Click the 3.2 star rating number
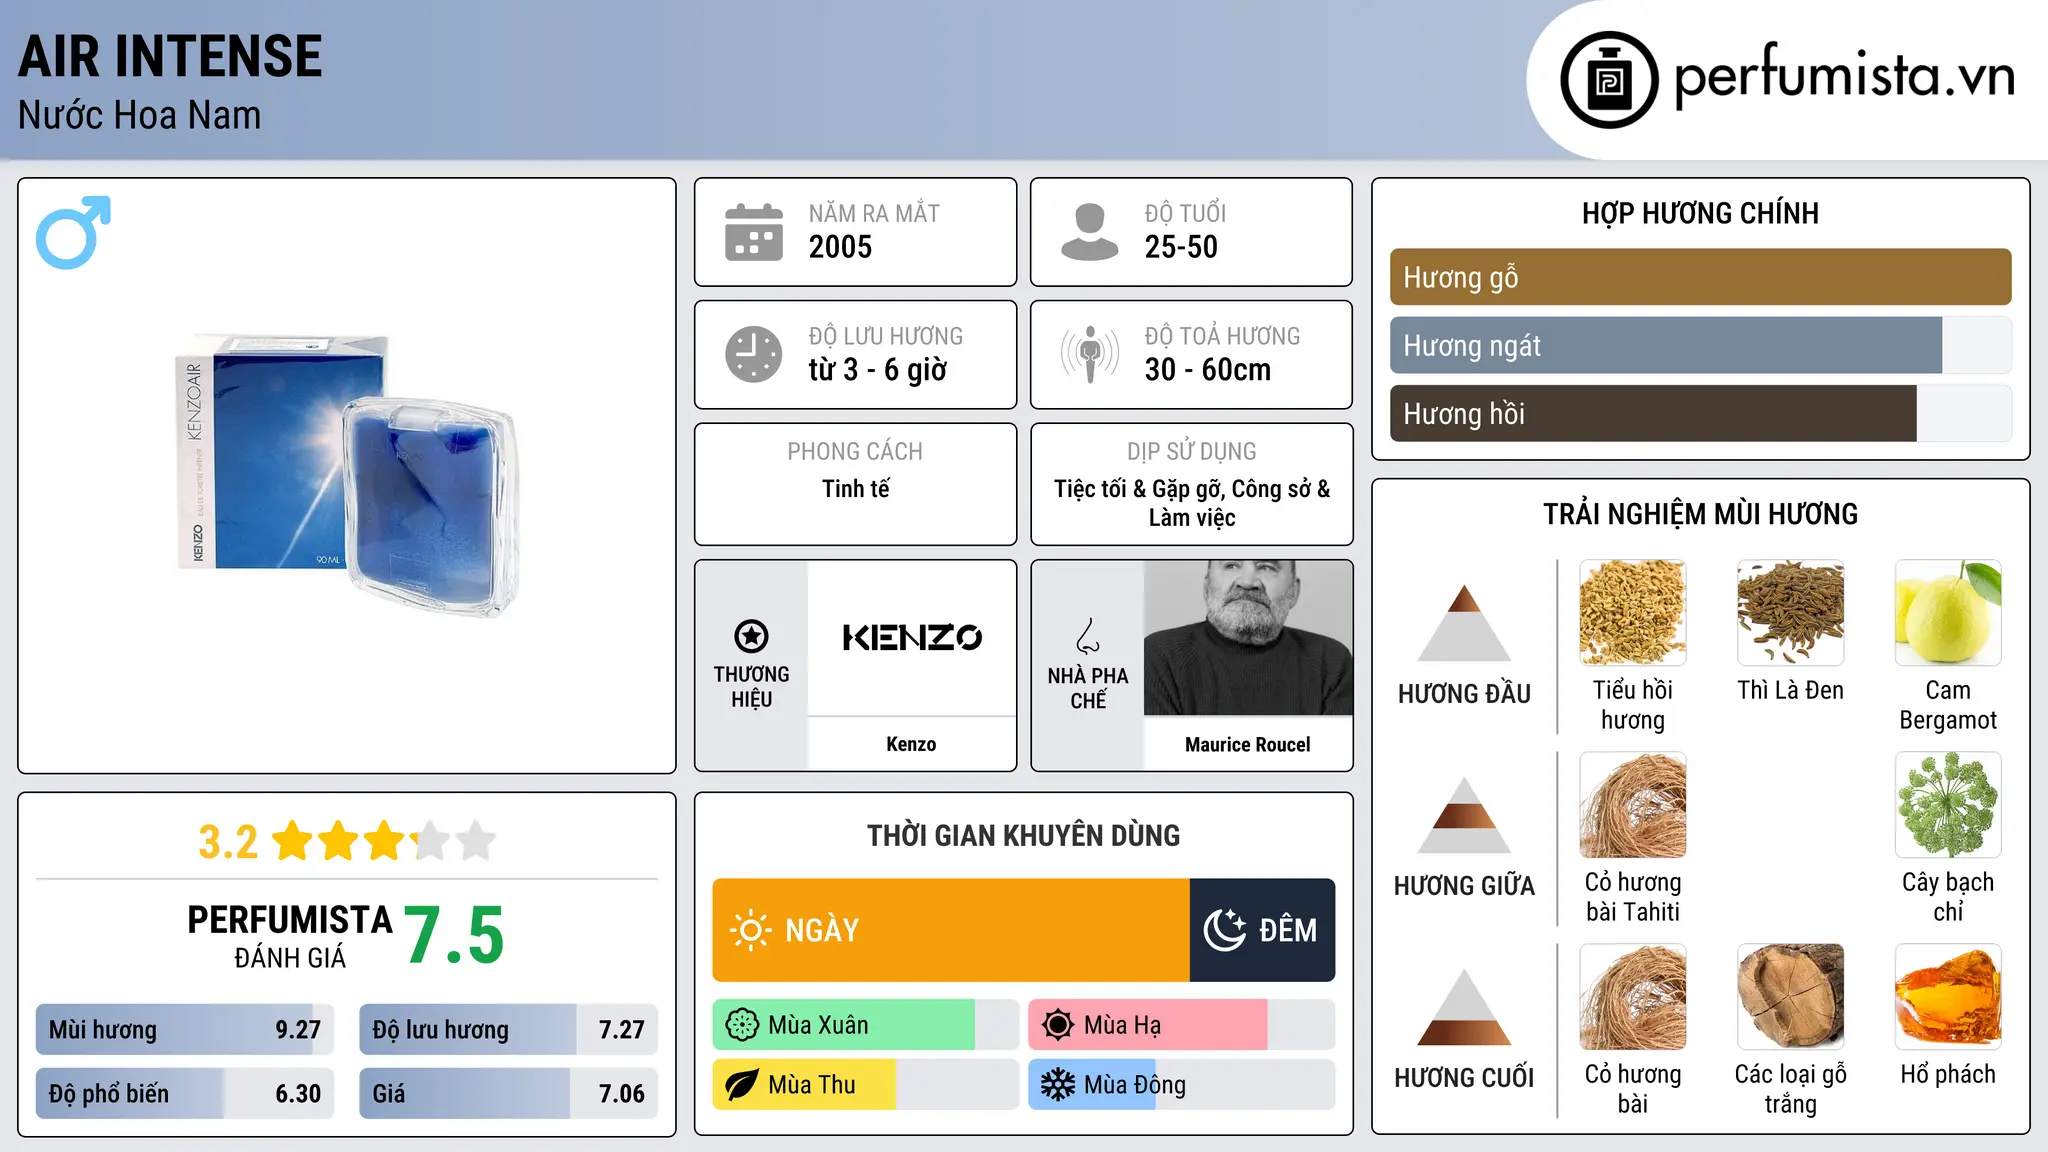Viewport: 2048px width, 1152px height. (228, 842)
